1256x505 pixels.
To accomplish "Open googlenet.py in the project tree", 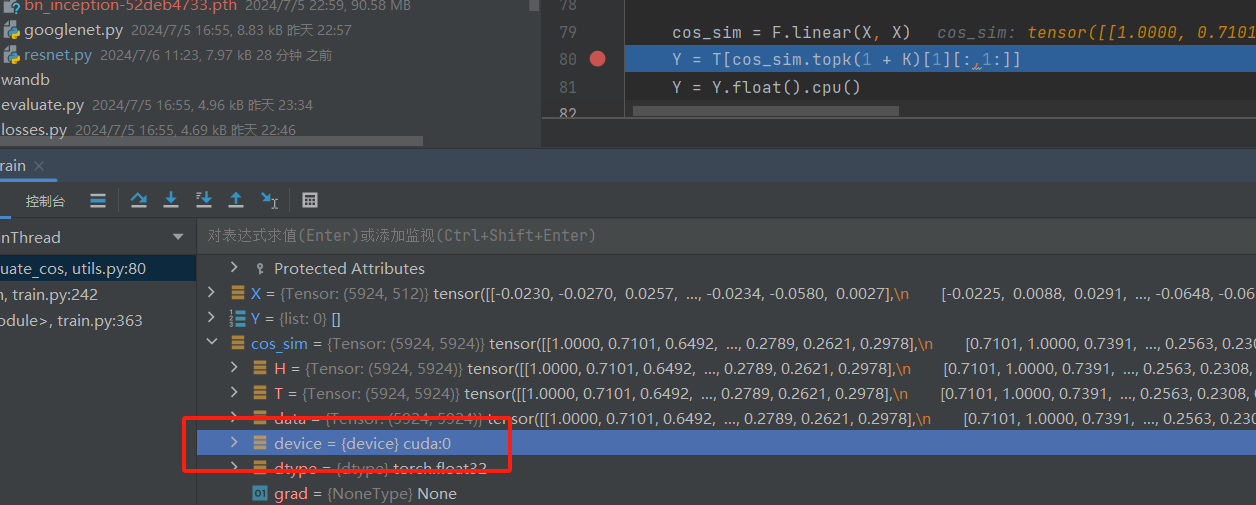I will click(x=73, y=30).
